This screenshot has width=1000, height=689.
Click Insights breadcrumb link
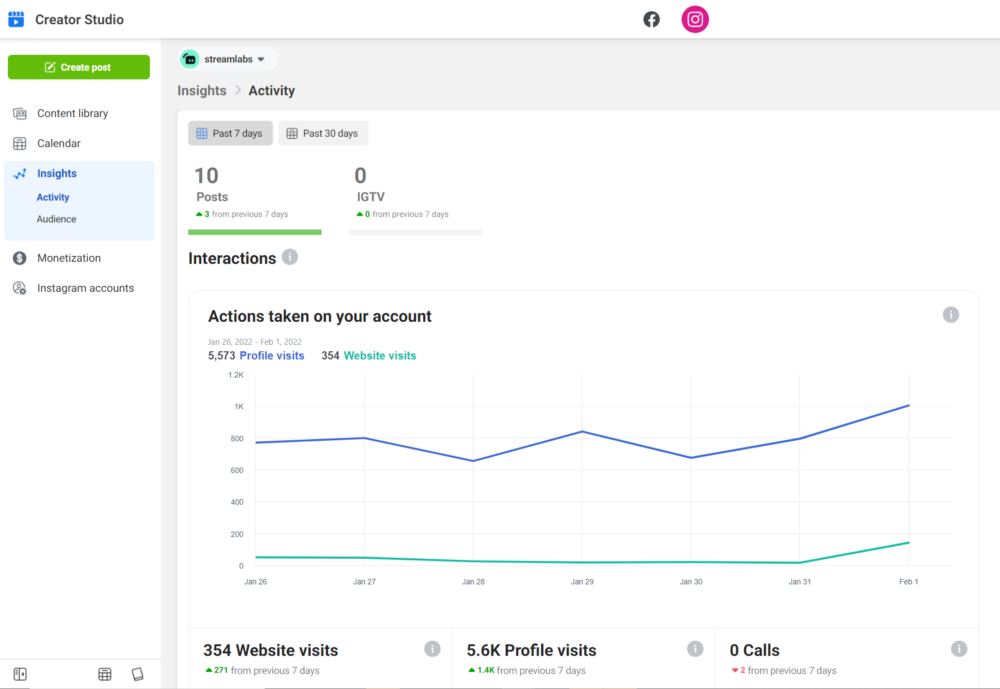click(202, 91)
